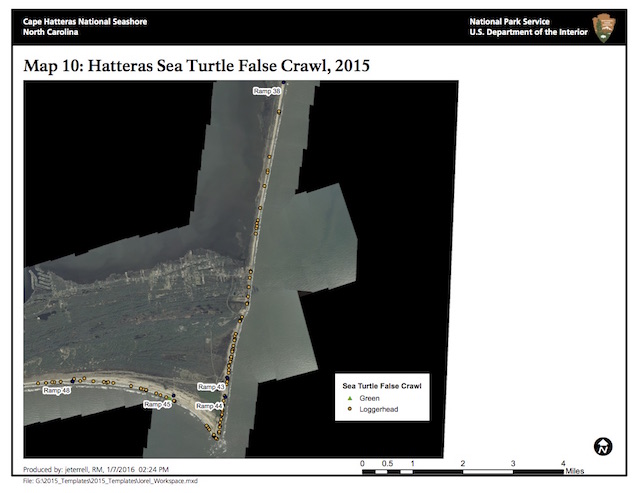Image resolution: width=638 pixels, height=493 pixels.
Task: Click the Miles unit label on scale bar
Action: click(579, 470)
